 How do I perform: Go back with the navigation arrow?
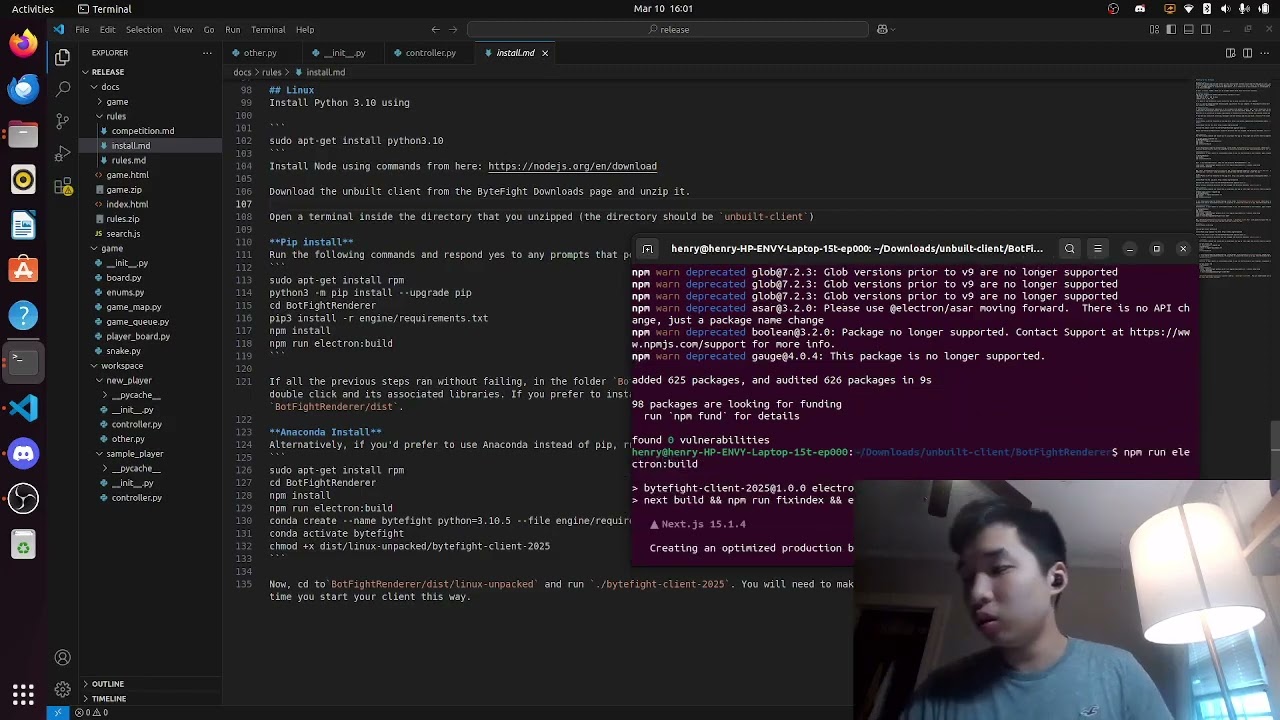pos(435,29)
